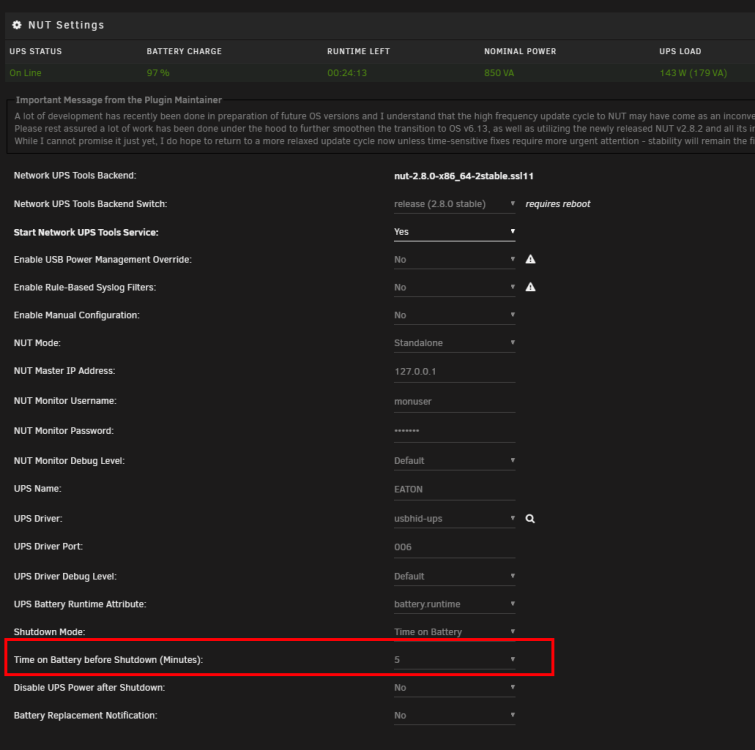Click the 850 VA nominal power value

499,73
